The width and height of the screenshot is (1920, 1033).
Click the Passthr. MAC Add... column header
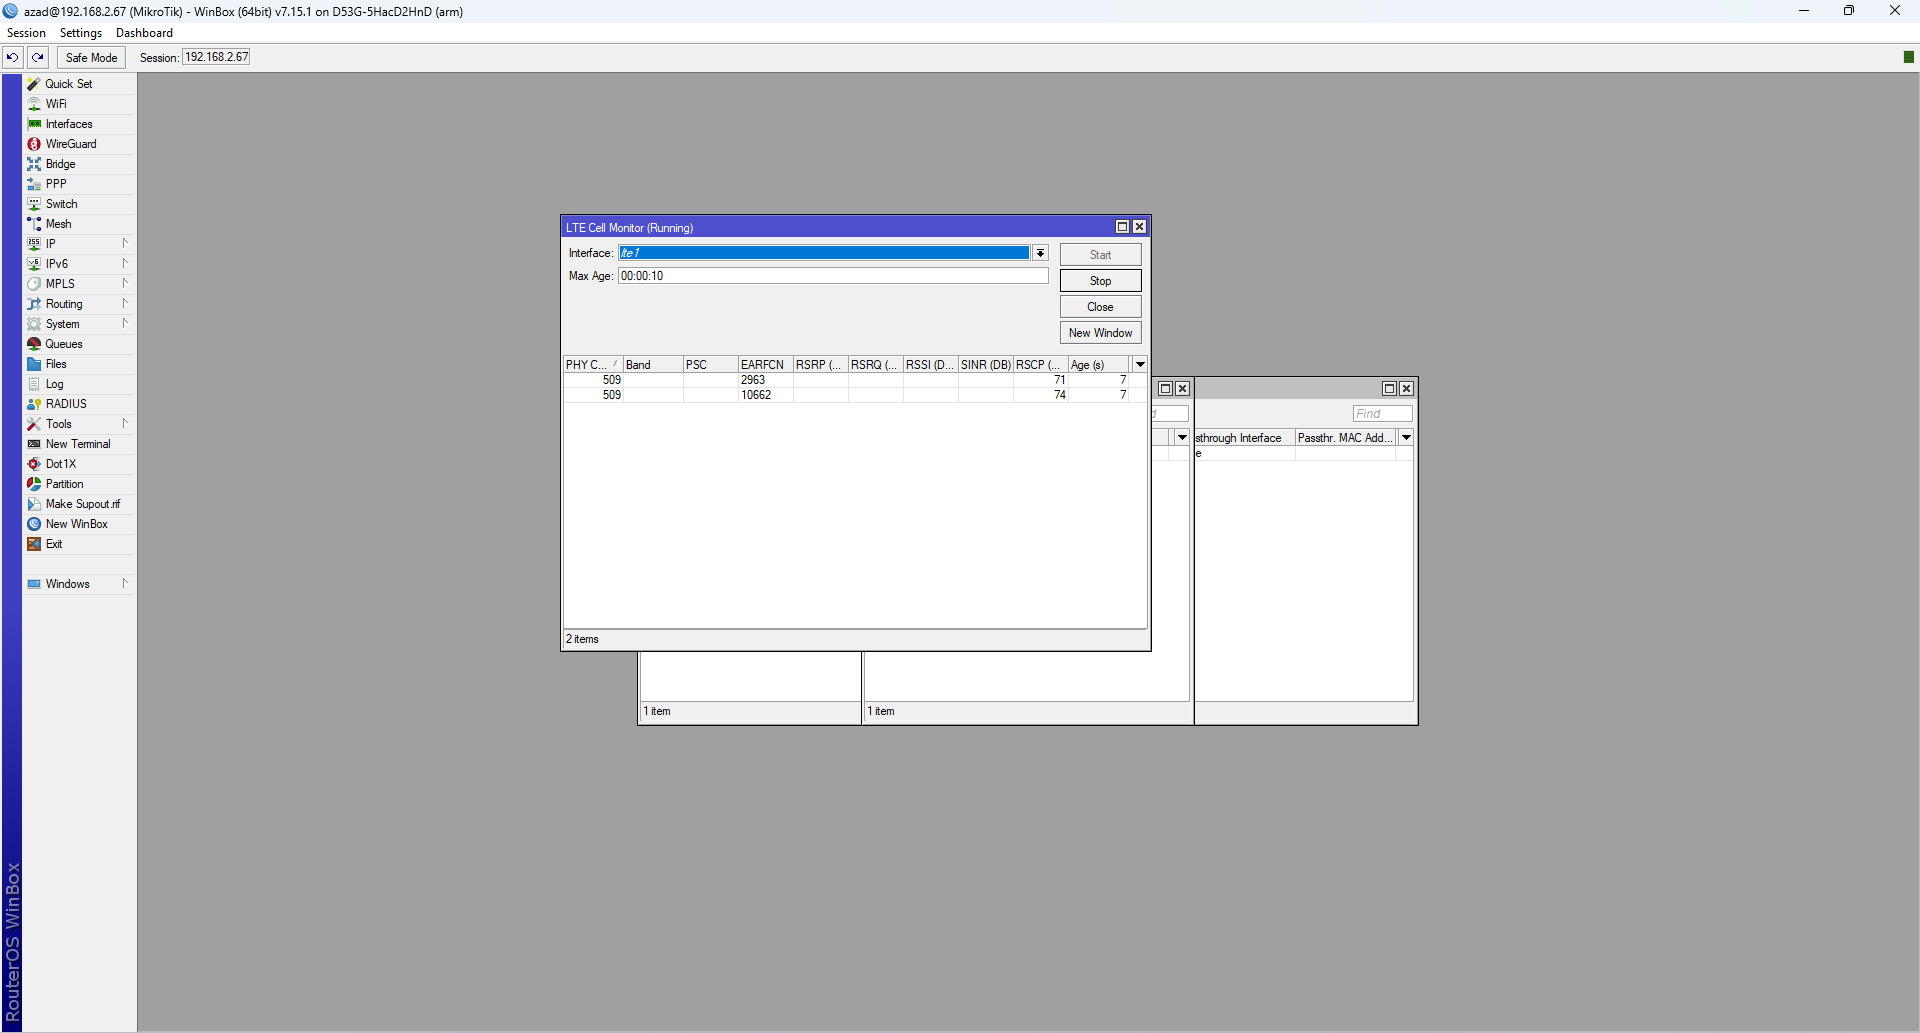1346,438
